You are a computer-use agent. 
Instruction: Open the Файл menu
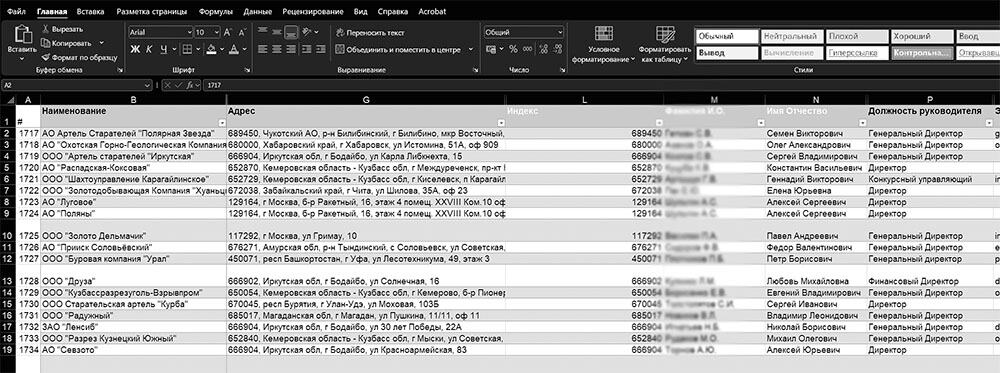click(x=17, y=12)
